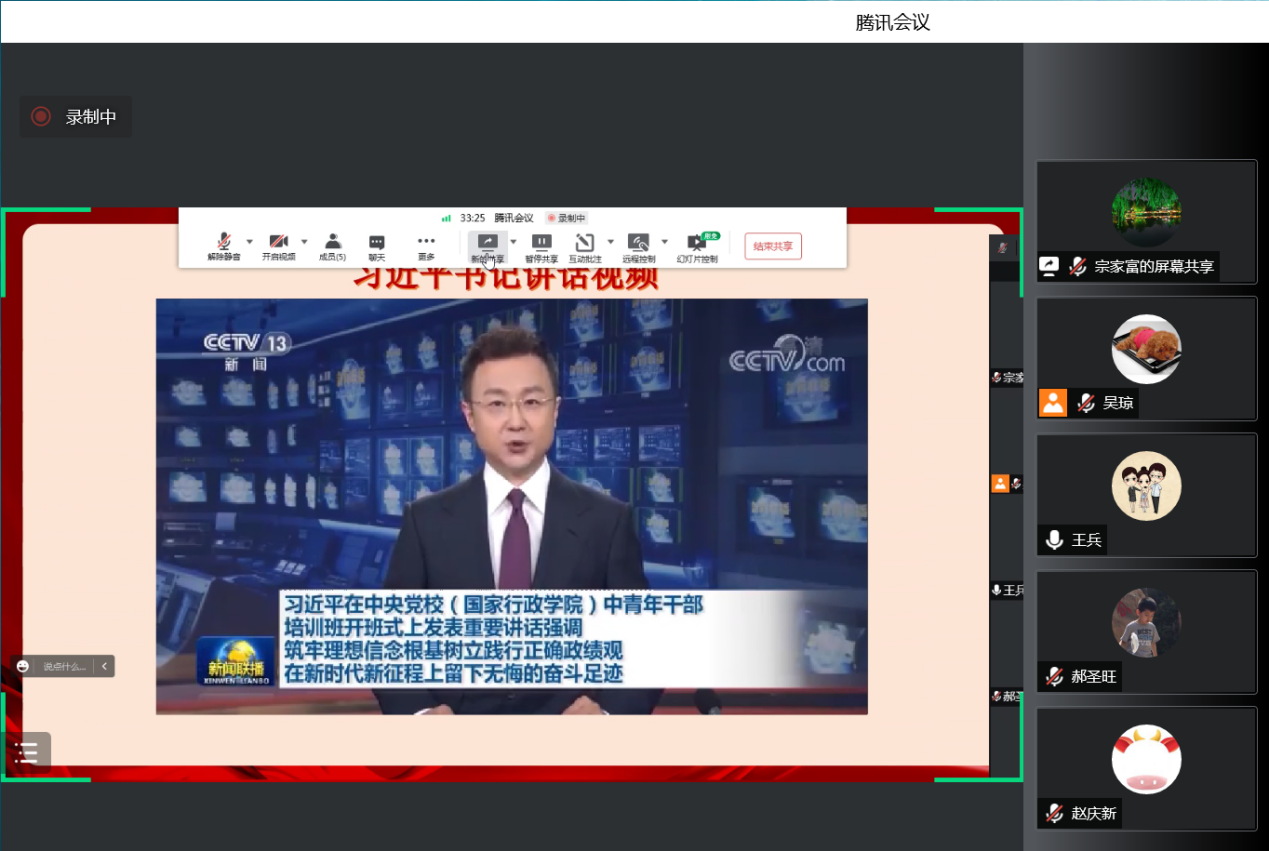Expand the arrow next to 互动批注

click(610, 241)
